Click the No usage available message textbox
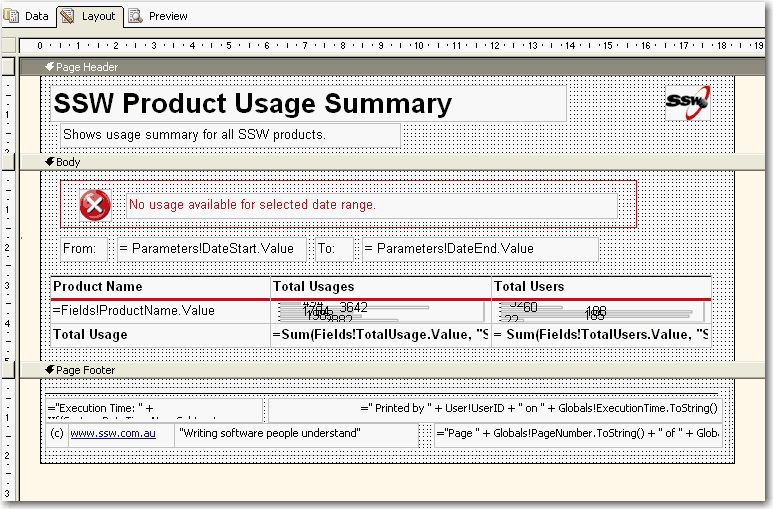 (x=370, y=205)
